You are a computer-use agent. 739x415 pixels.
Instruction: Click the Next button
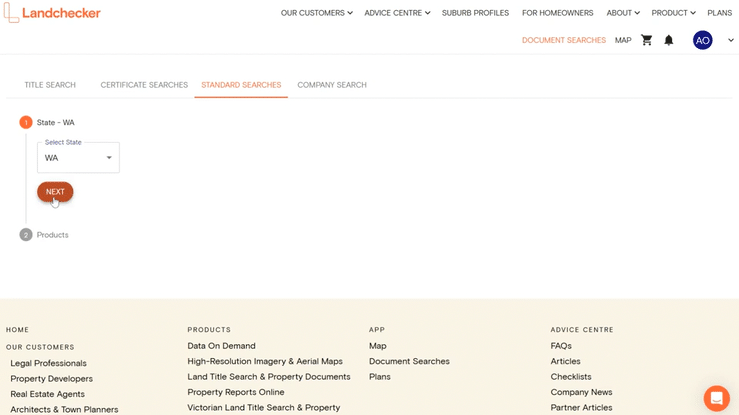click(x=55, y=192)
